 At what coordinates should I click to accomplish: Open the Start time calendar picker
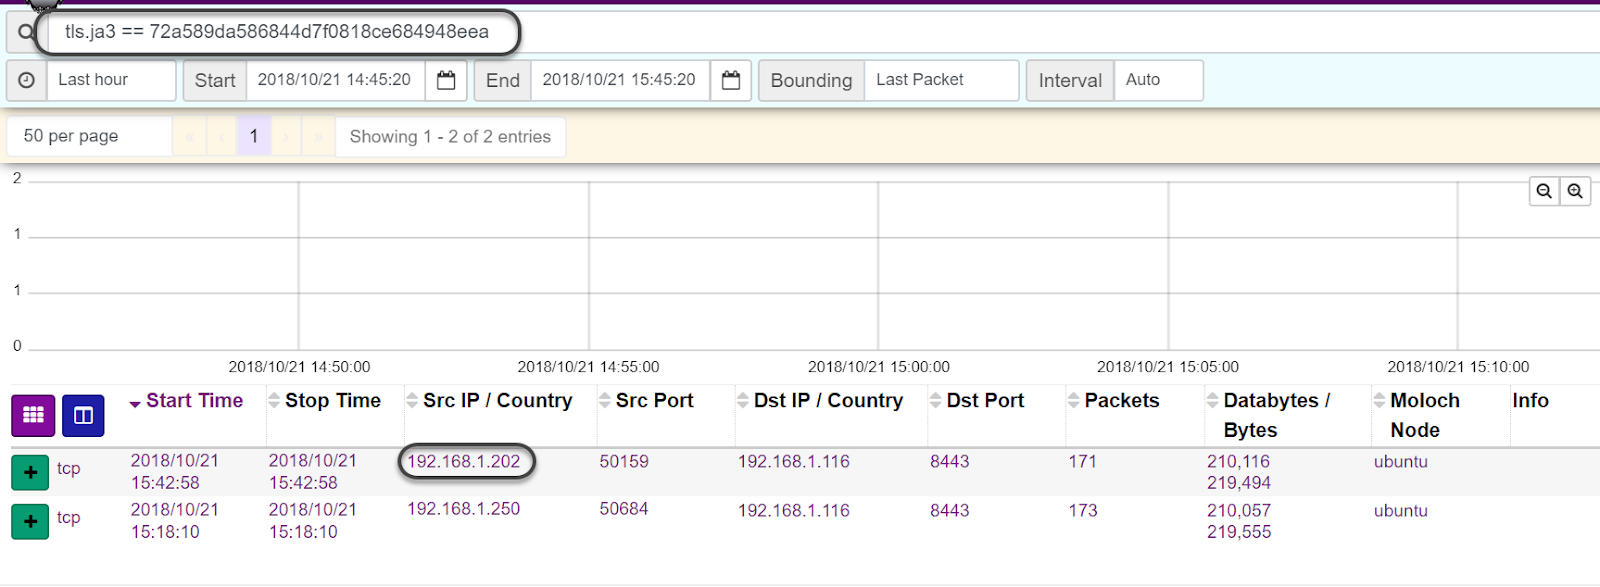tap(446, 80)
